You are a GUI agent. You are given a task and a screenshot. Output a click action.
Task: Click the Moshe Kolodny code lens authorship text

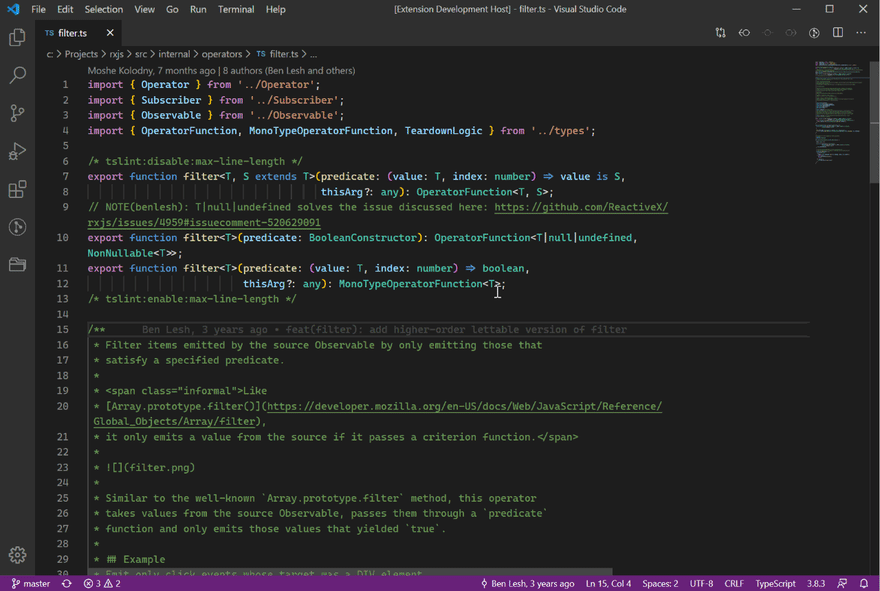[x=151, y=71]
